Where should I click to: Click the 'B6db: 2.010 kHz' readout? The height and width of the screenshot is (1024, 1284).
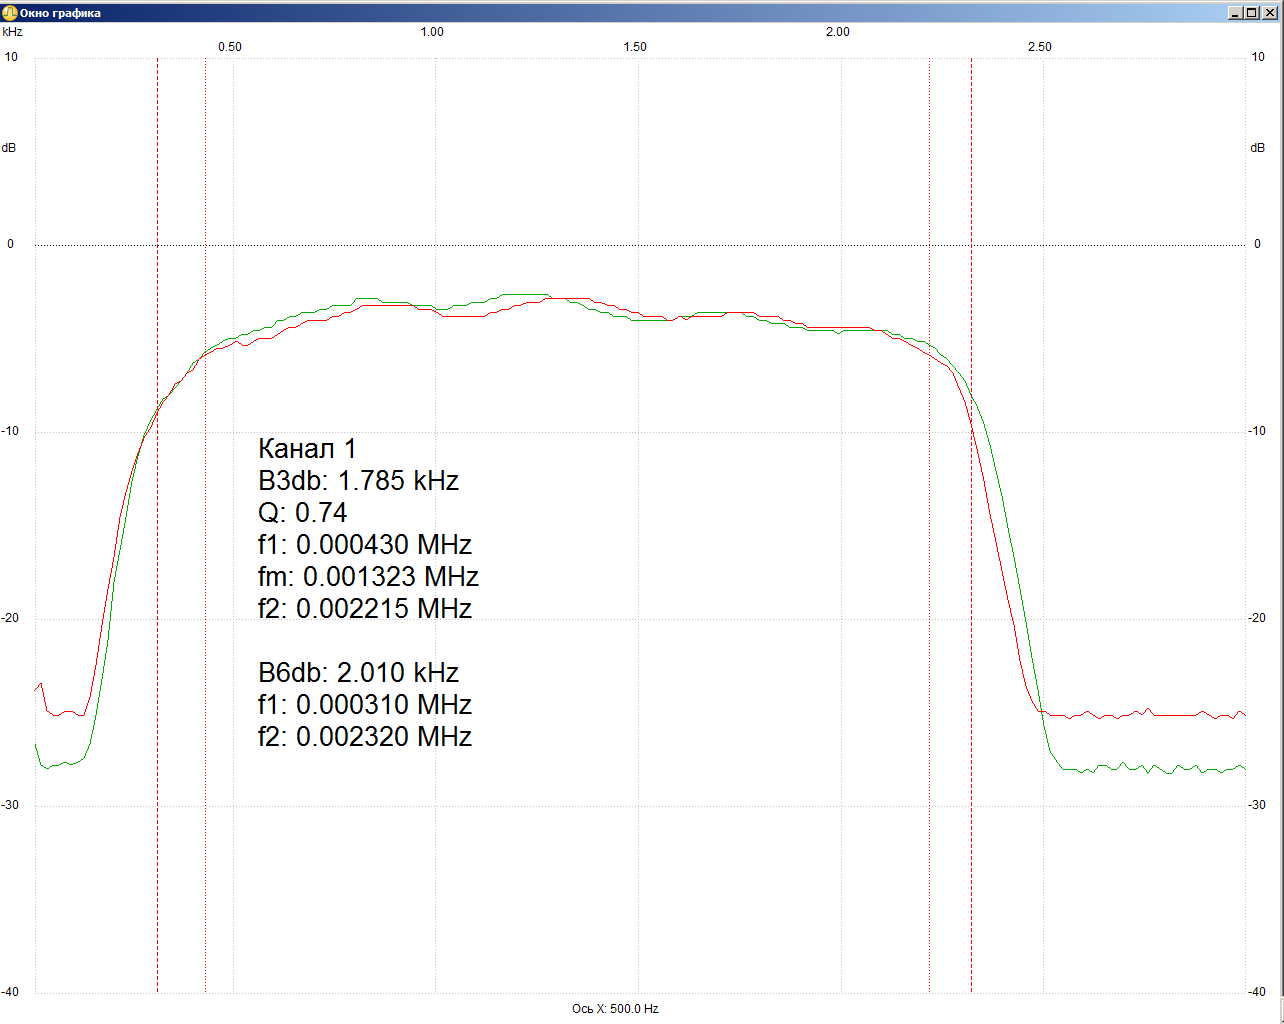pyautogui.click(x=358, y=673)
